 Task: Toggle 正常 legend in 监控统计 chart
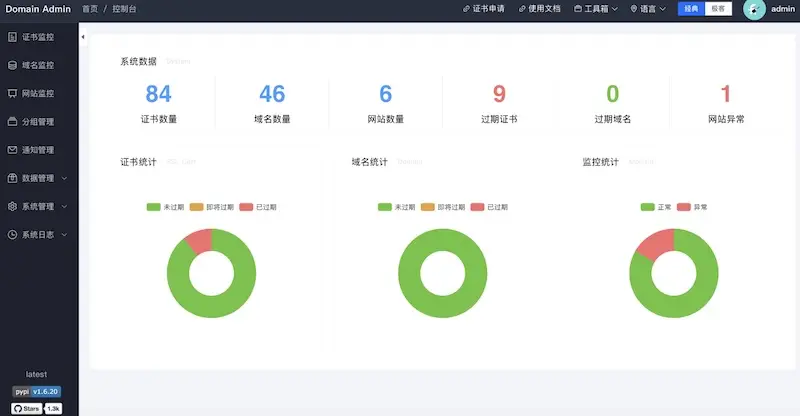pyautogui.click(x=656, y=207)
